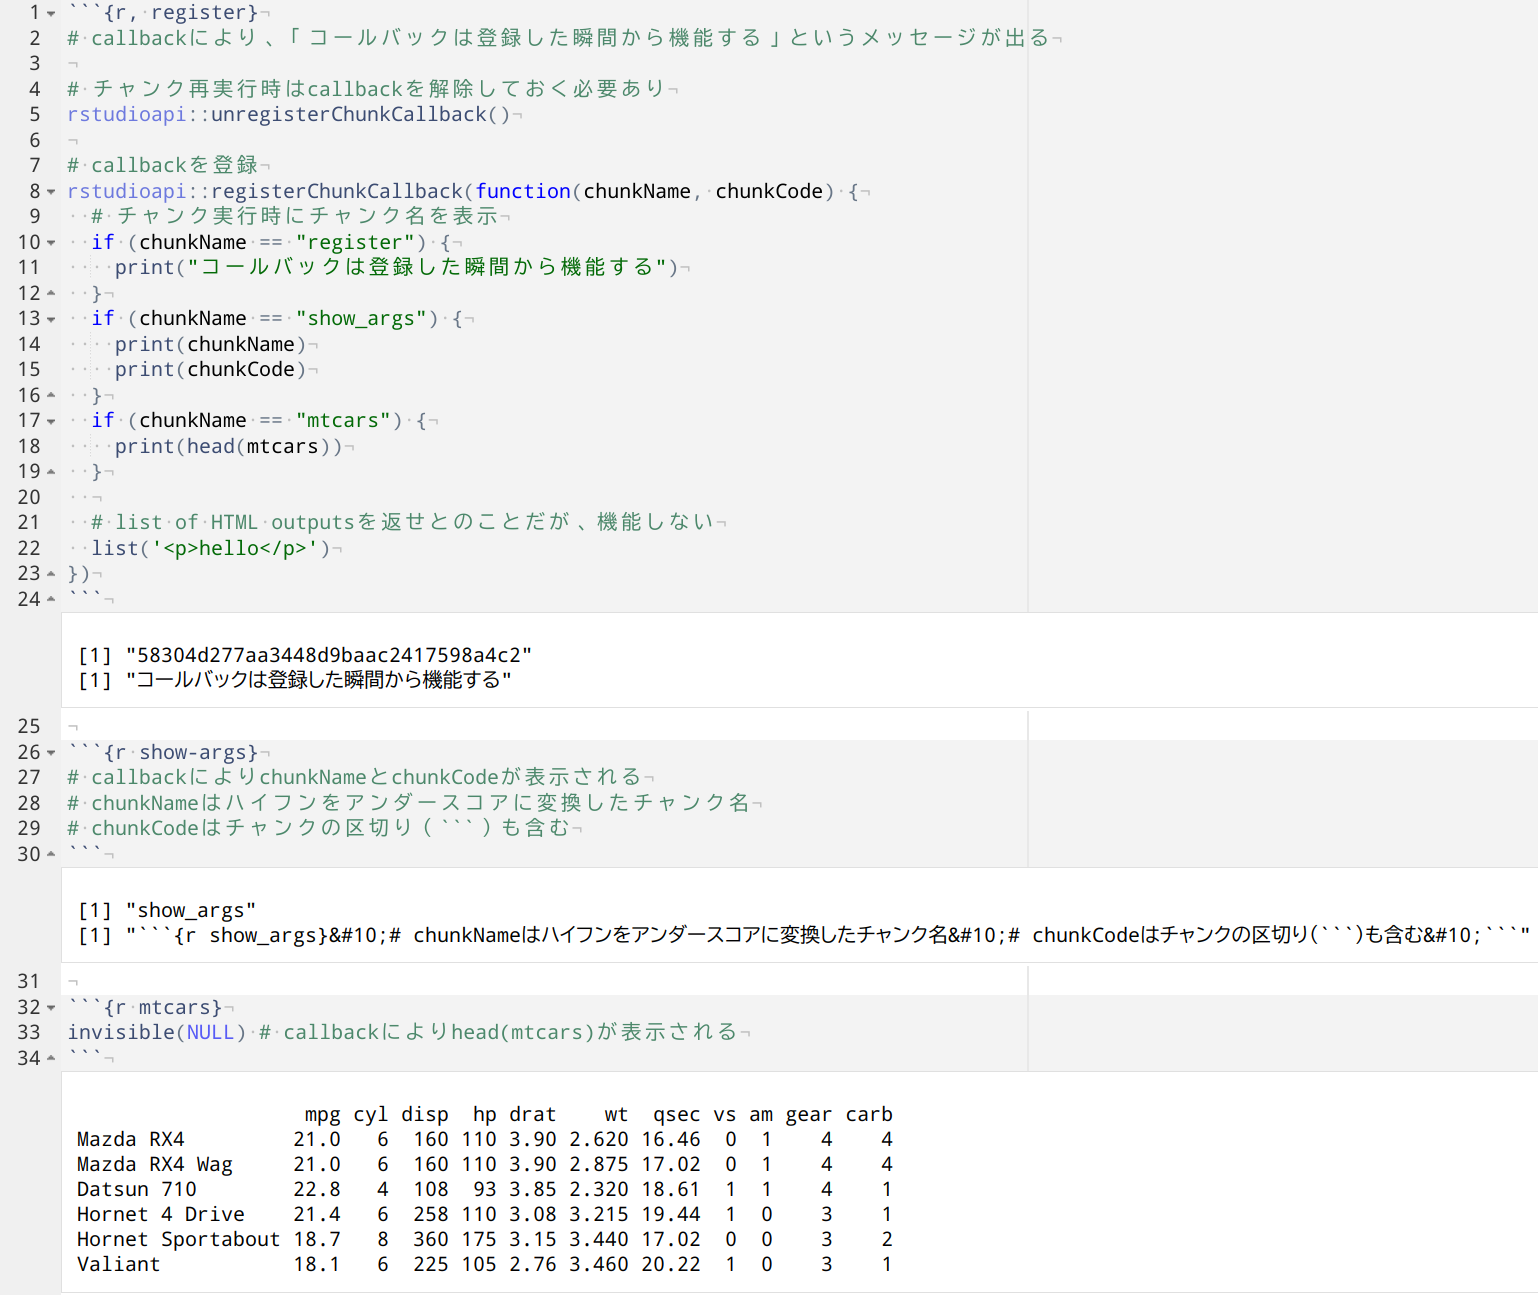1538x1295 pixels.
Task: Collapse the mtcars chunk at line 32
Action: (51, 1008)
